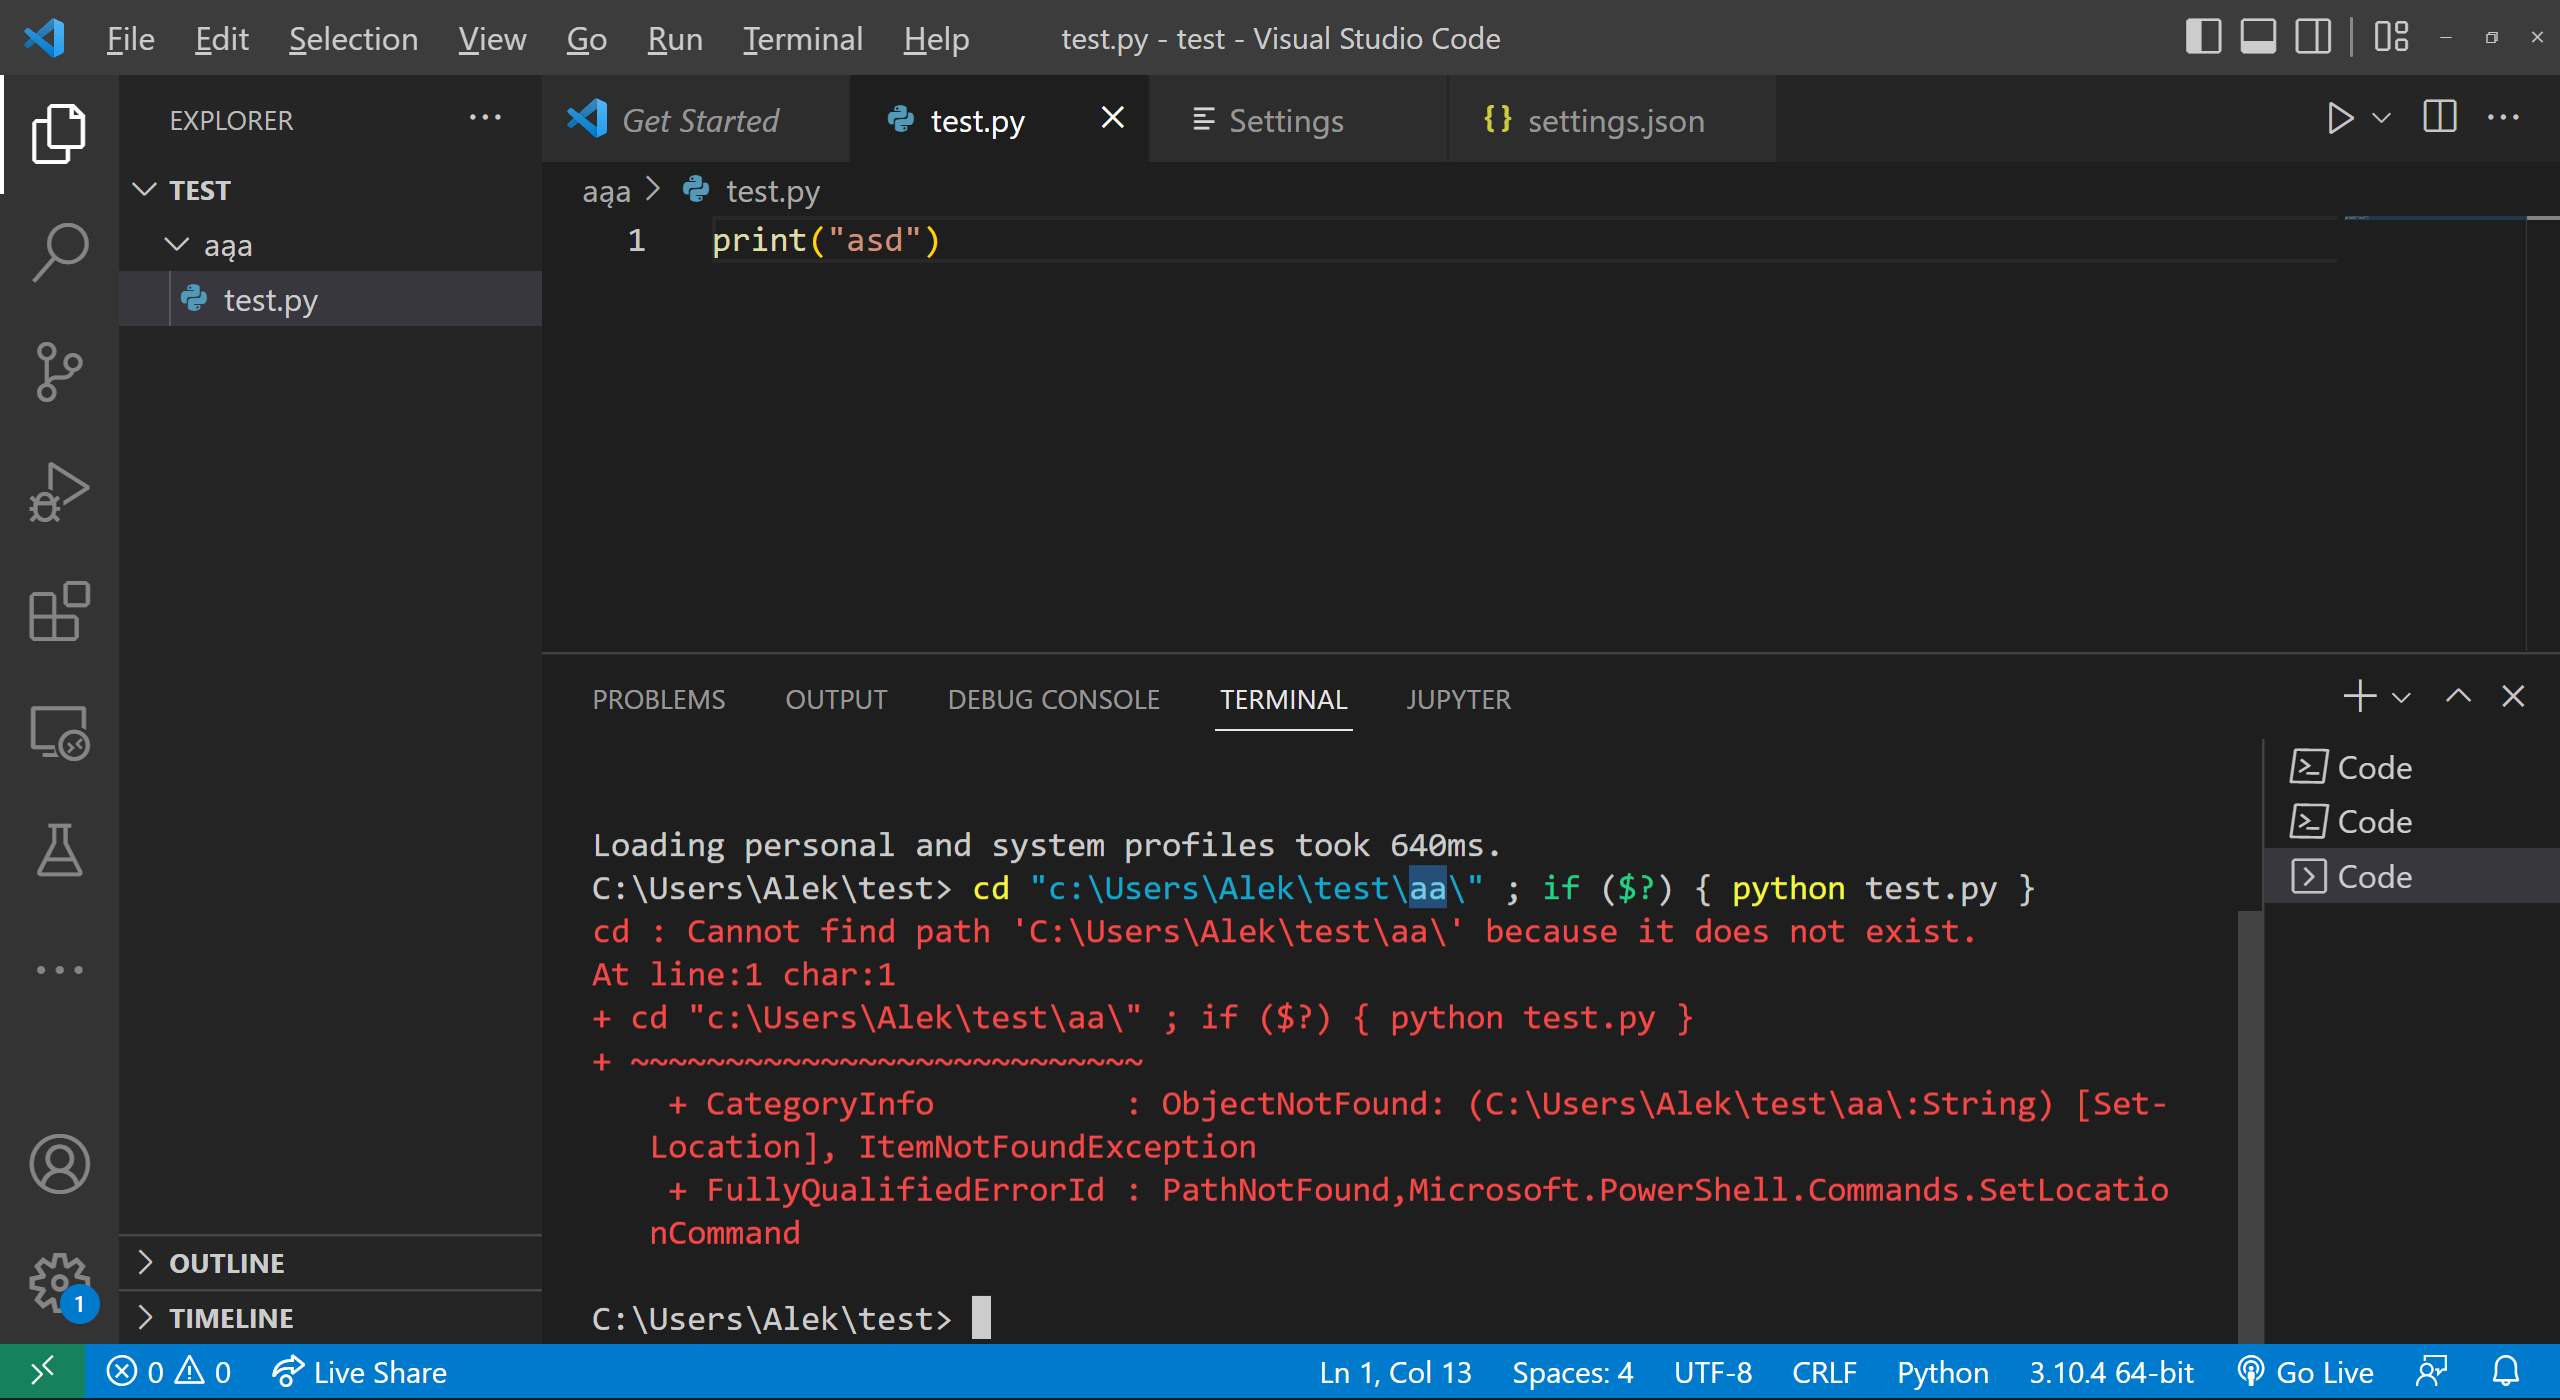Select test.py in the Explorer tree
The width and height of the screenshot is (2560, 1400).
tap(330, 300)
